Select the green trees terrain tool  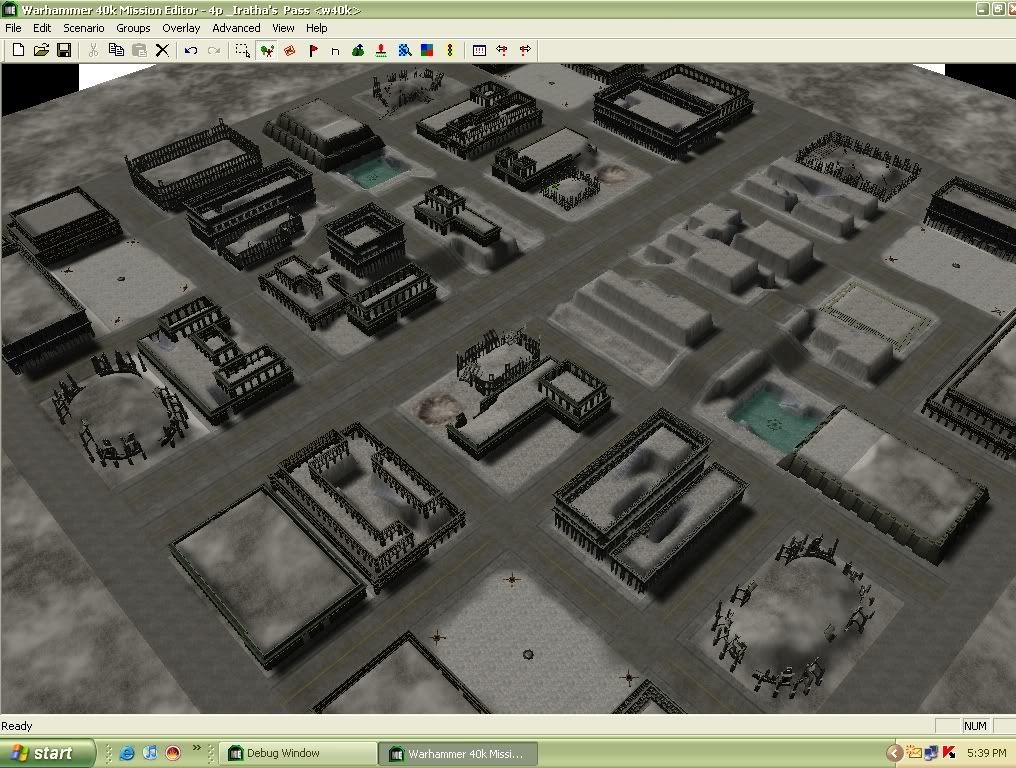pos(358,50)
